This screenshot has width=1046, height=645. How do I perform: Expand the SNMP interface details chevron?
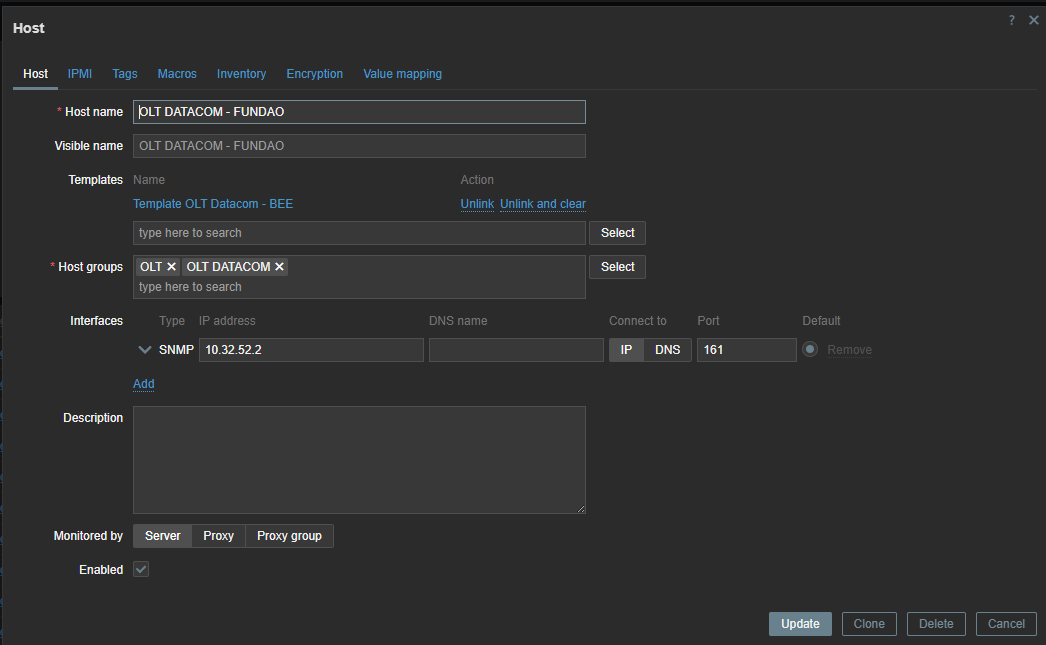[144, 350]
